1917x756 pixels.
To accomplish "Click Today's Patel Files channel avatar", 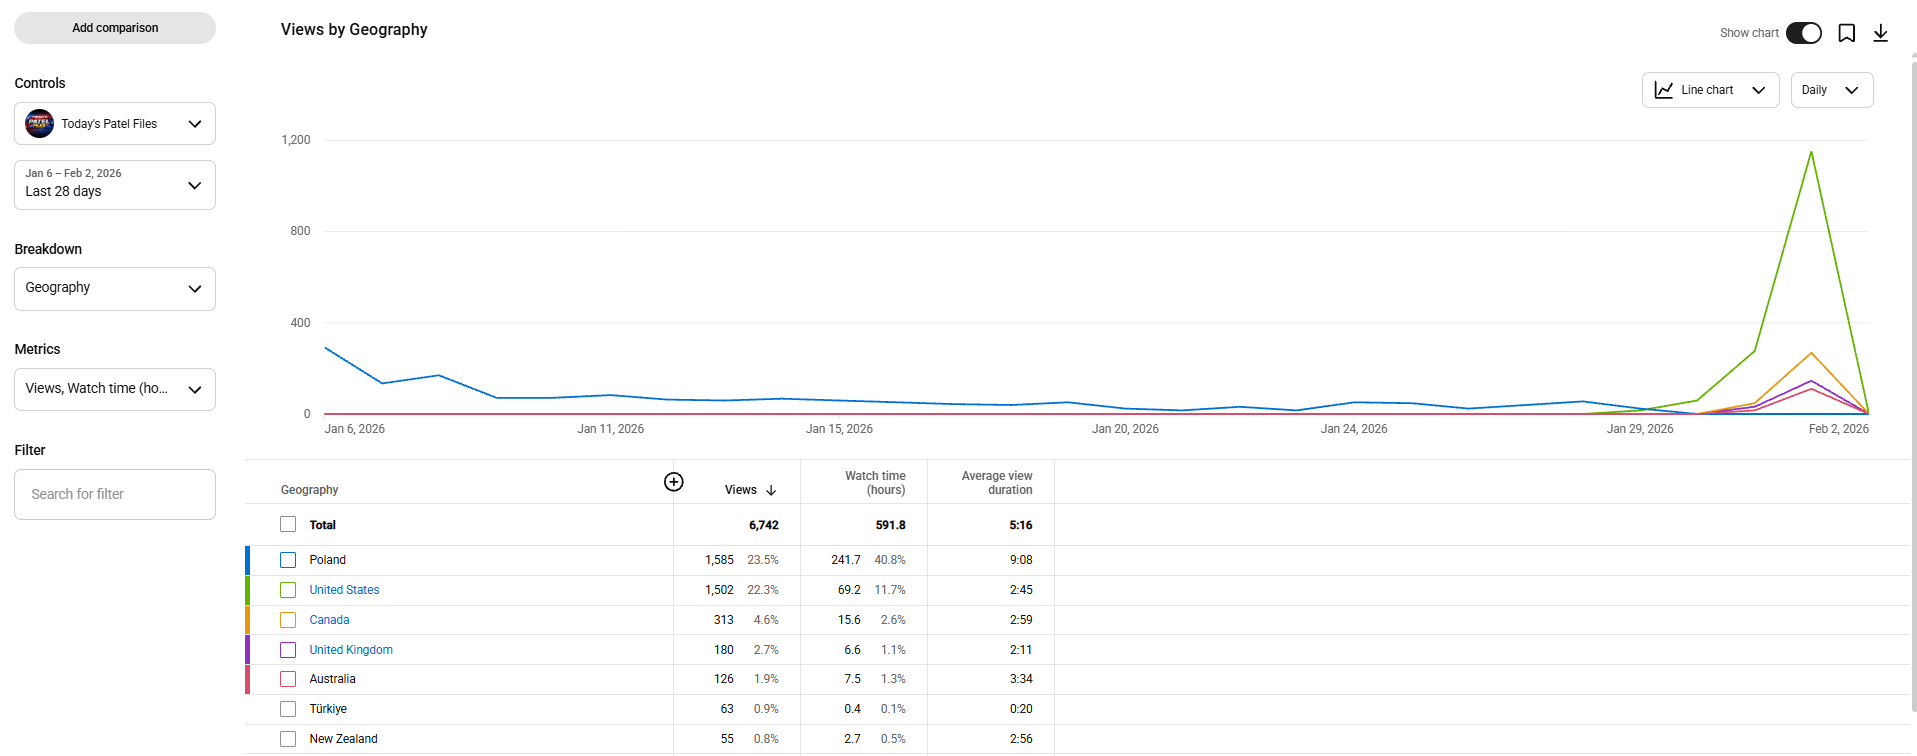I will tap(39, 124).
